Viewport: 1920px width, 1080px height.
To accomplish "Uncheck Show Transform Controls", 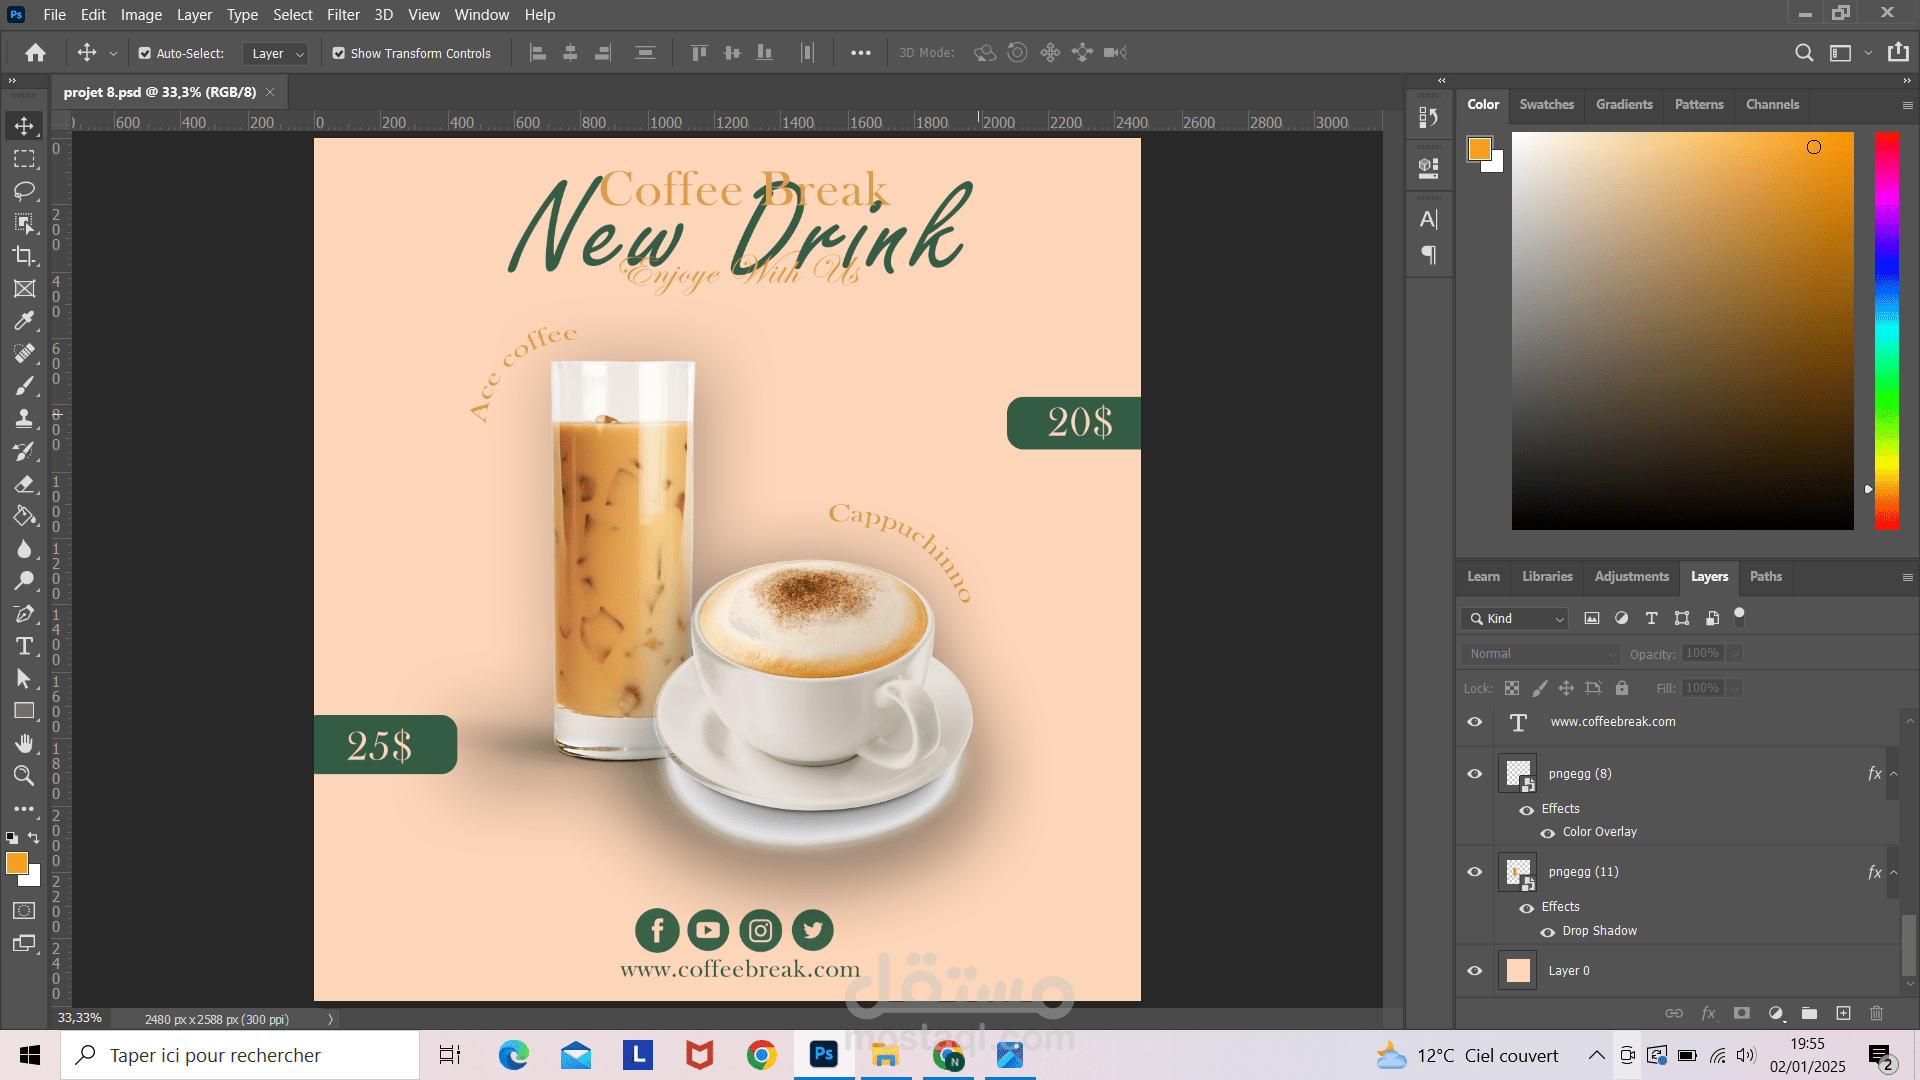I will point(339,53).
